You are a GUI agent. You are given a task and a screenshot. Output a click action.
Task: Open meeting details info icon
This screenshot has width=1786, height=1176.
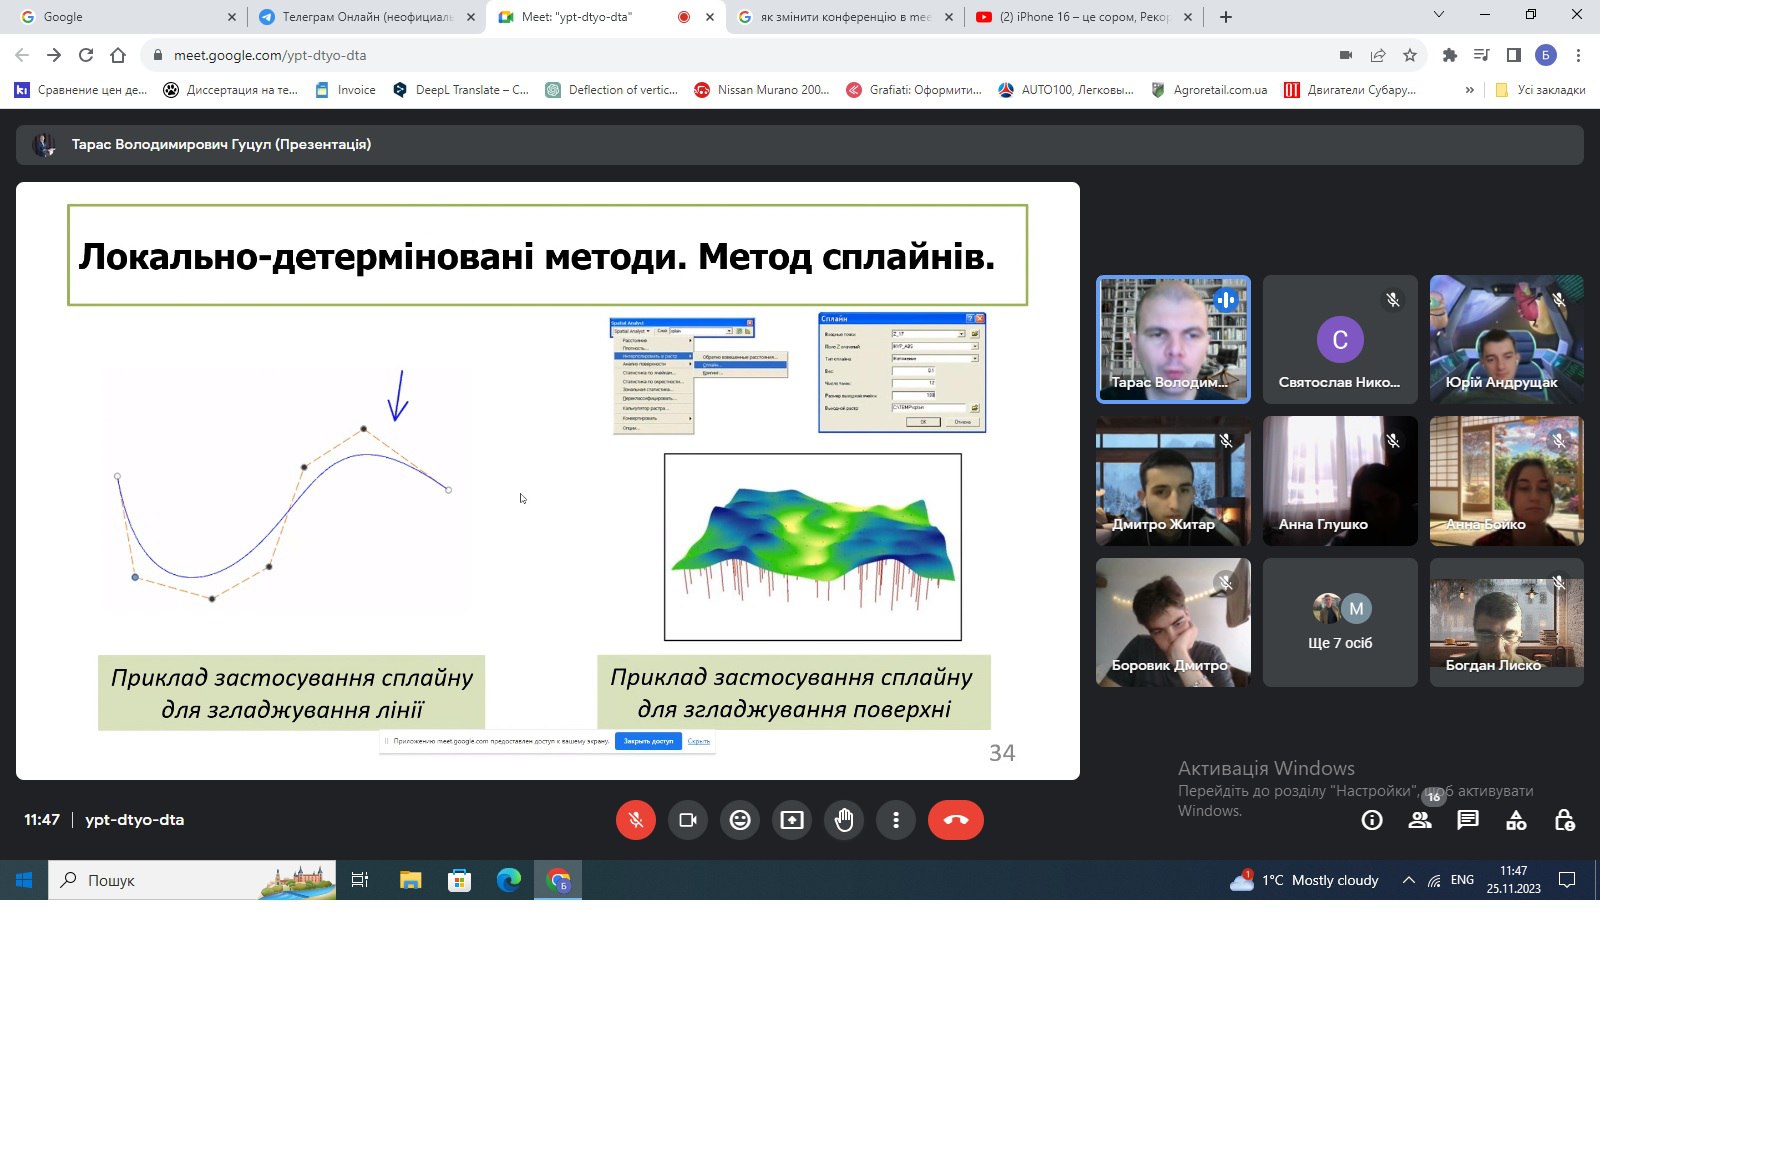[1372, 821]
